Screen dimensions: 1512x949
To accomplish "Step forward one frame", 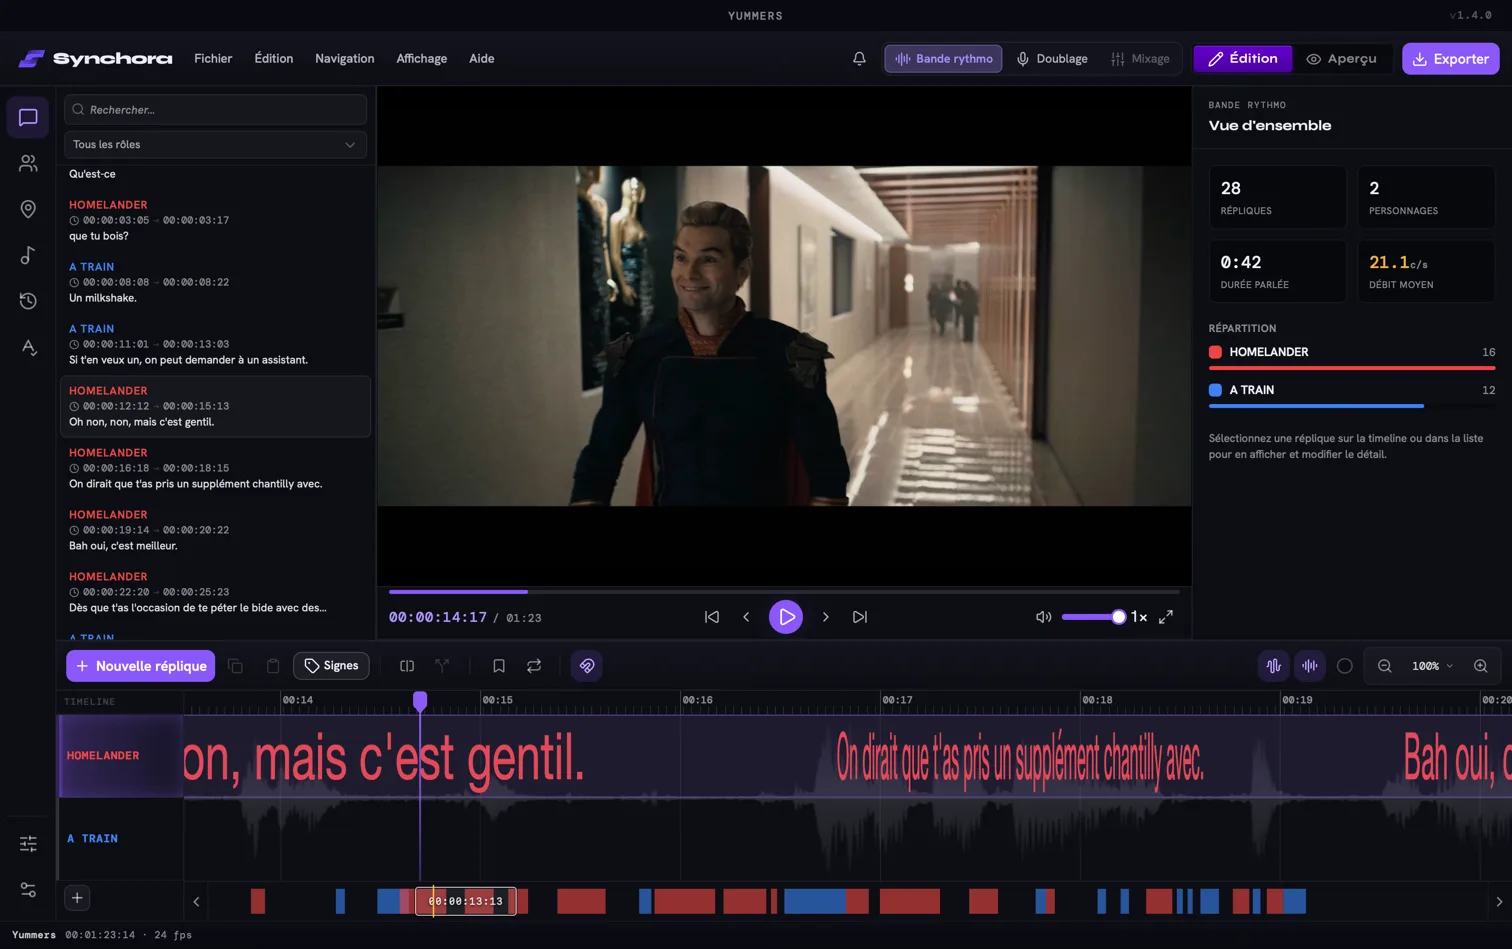I will (825, 617).
